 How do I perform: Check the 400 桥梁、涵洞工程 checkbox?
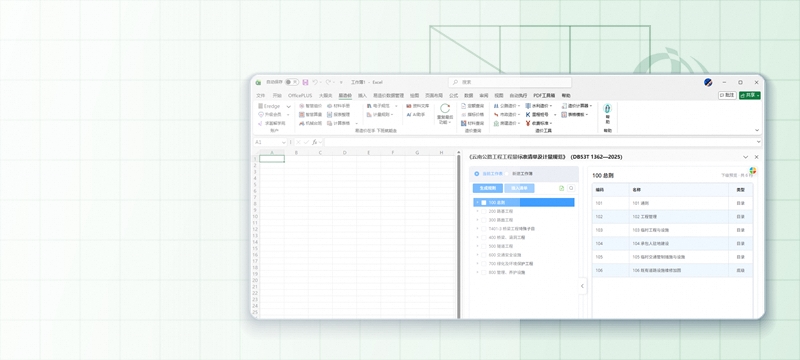coord(484,237)
